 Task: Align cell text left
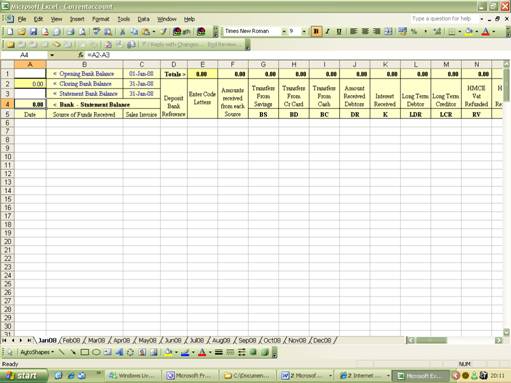pyautogui.click(x=354, y=31)
